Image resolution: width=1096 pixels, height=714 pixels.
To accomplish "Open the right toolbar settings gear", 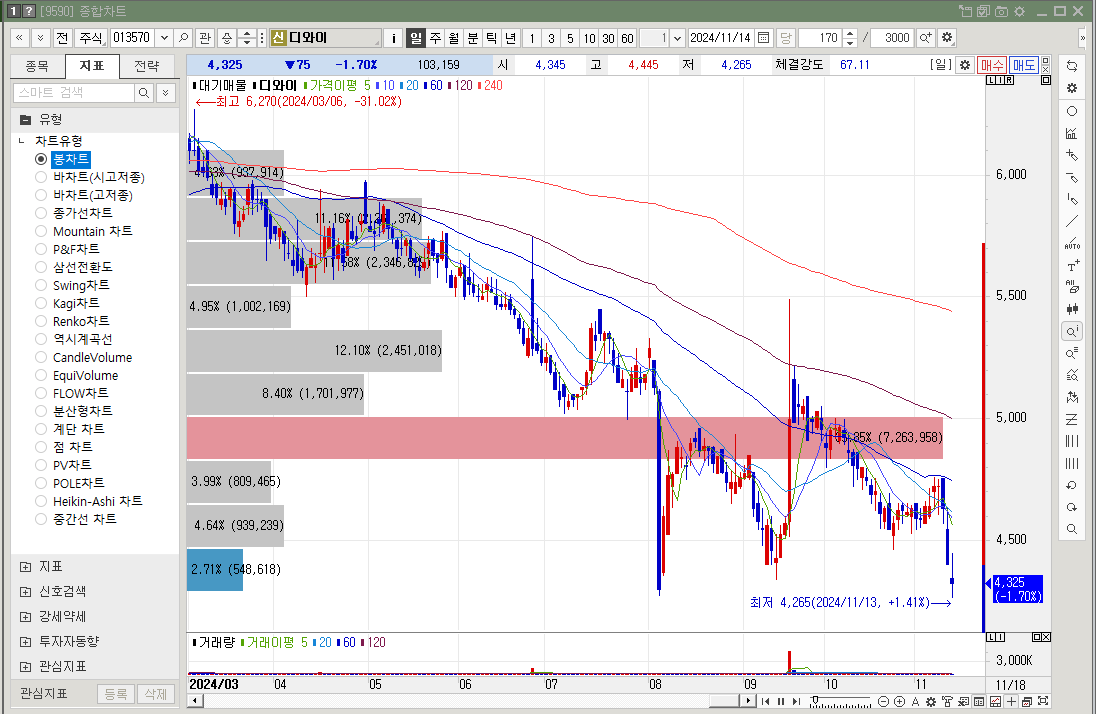I will (1072, 88).
